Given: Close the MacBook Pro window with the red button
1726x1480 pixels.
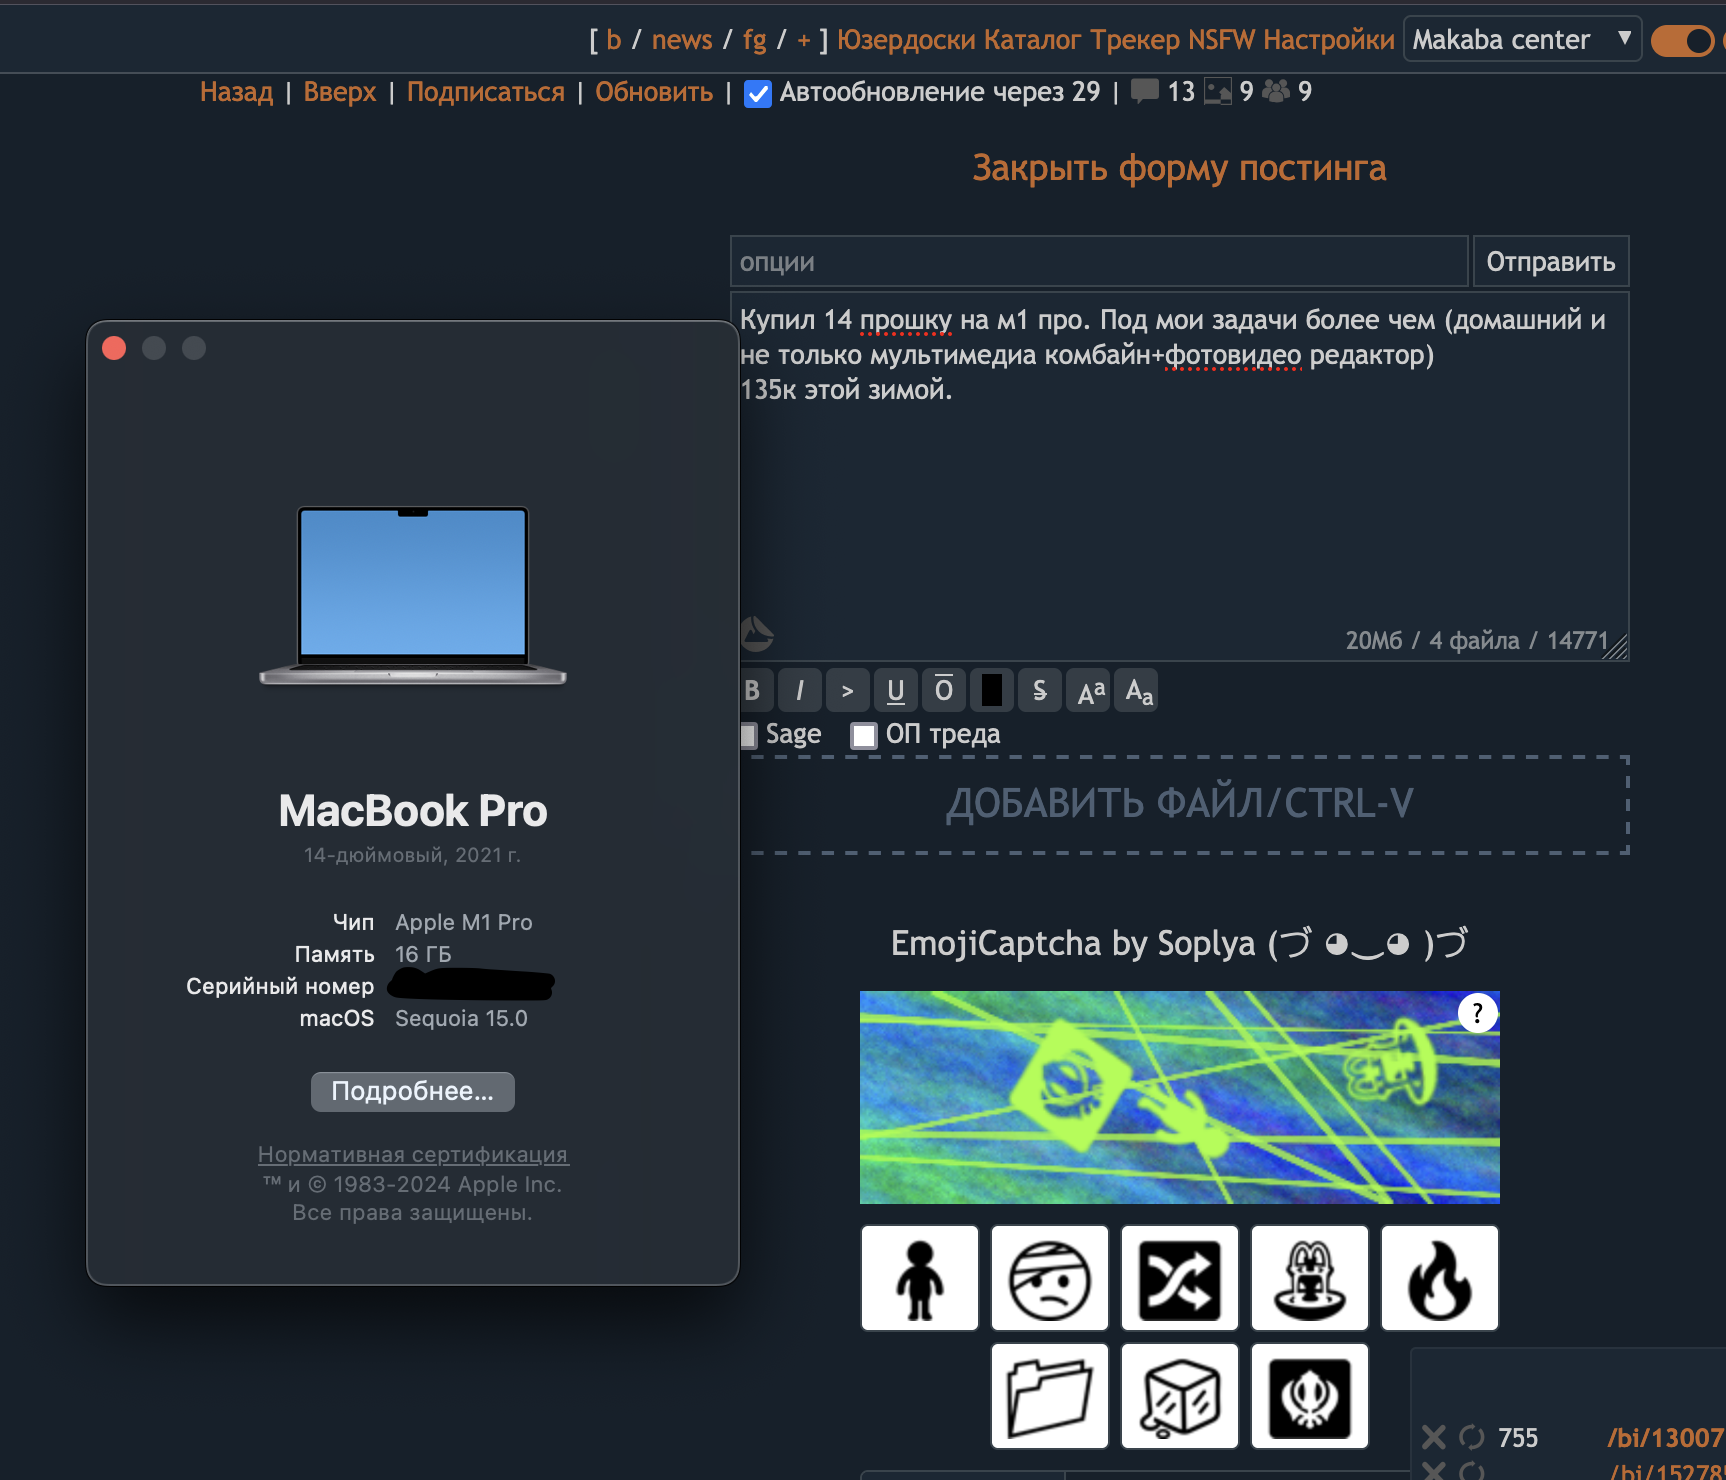Looking at the screenshot, I should (x=114, y=348).
